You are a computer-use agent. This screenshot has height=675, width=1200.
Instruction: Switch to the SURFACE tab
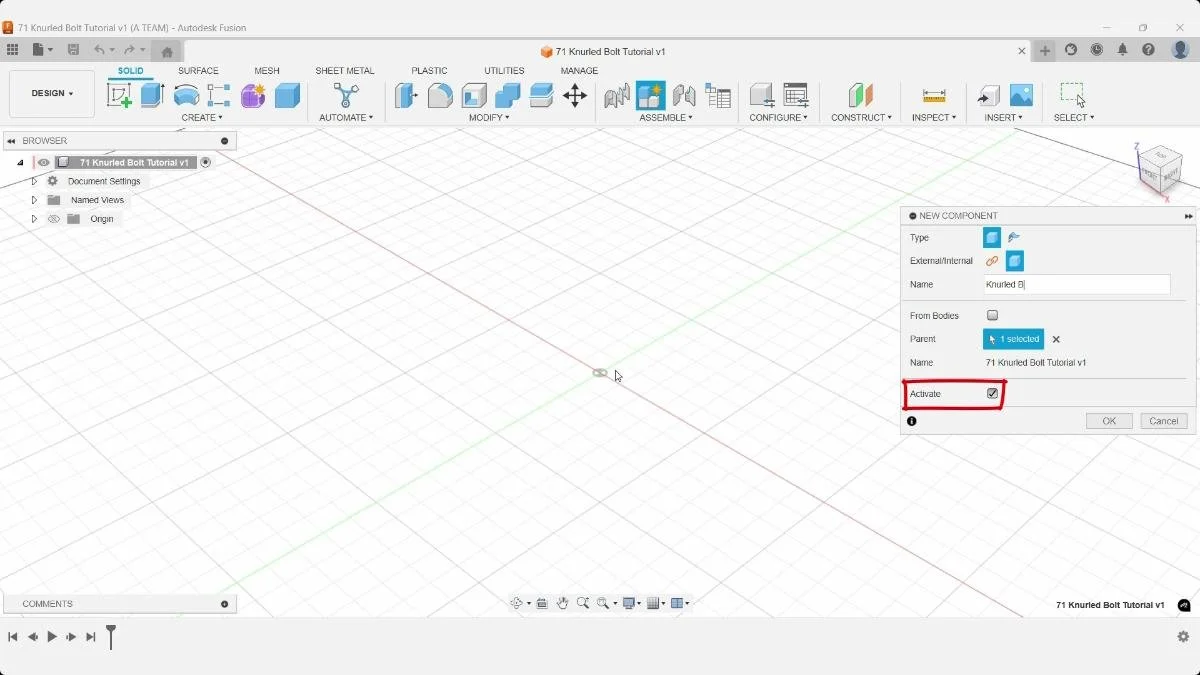pyautogui.click(x=198, y=71)
